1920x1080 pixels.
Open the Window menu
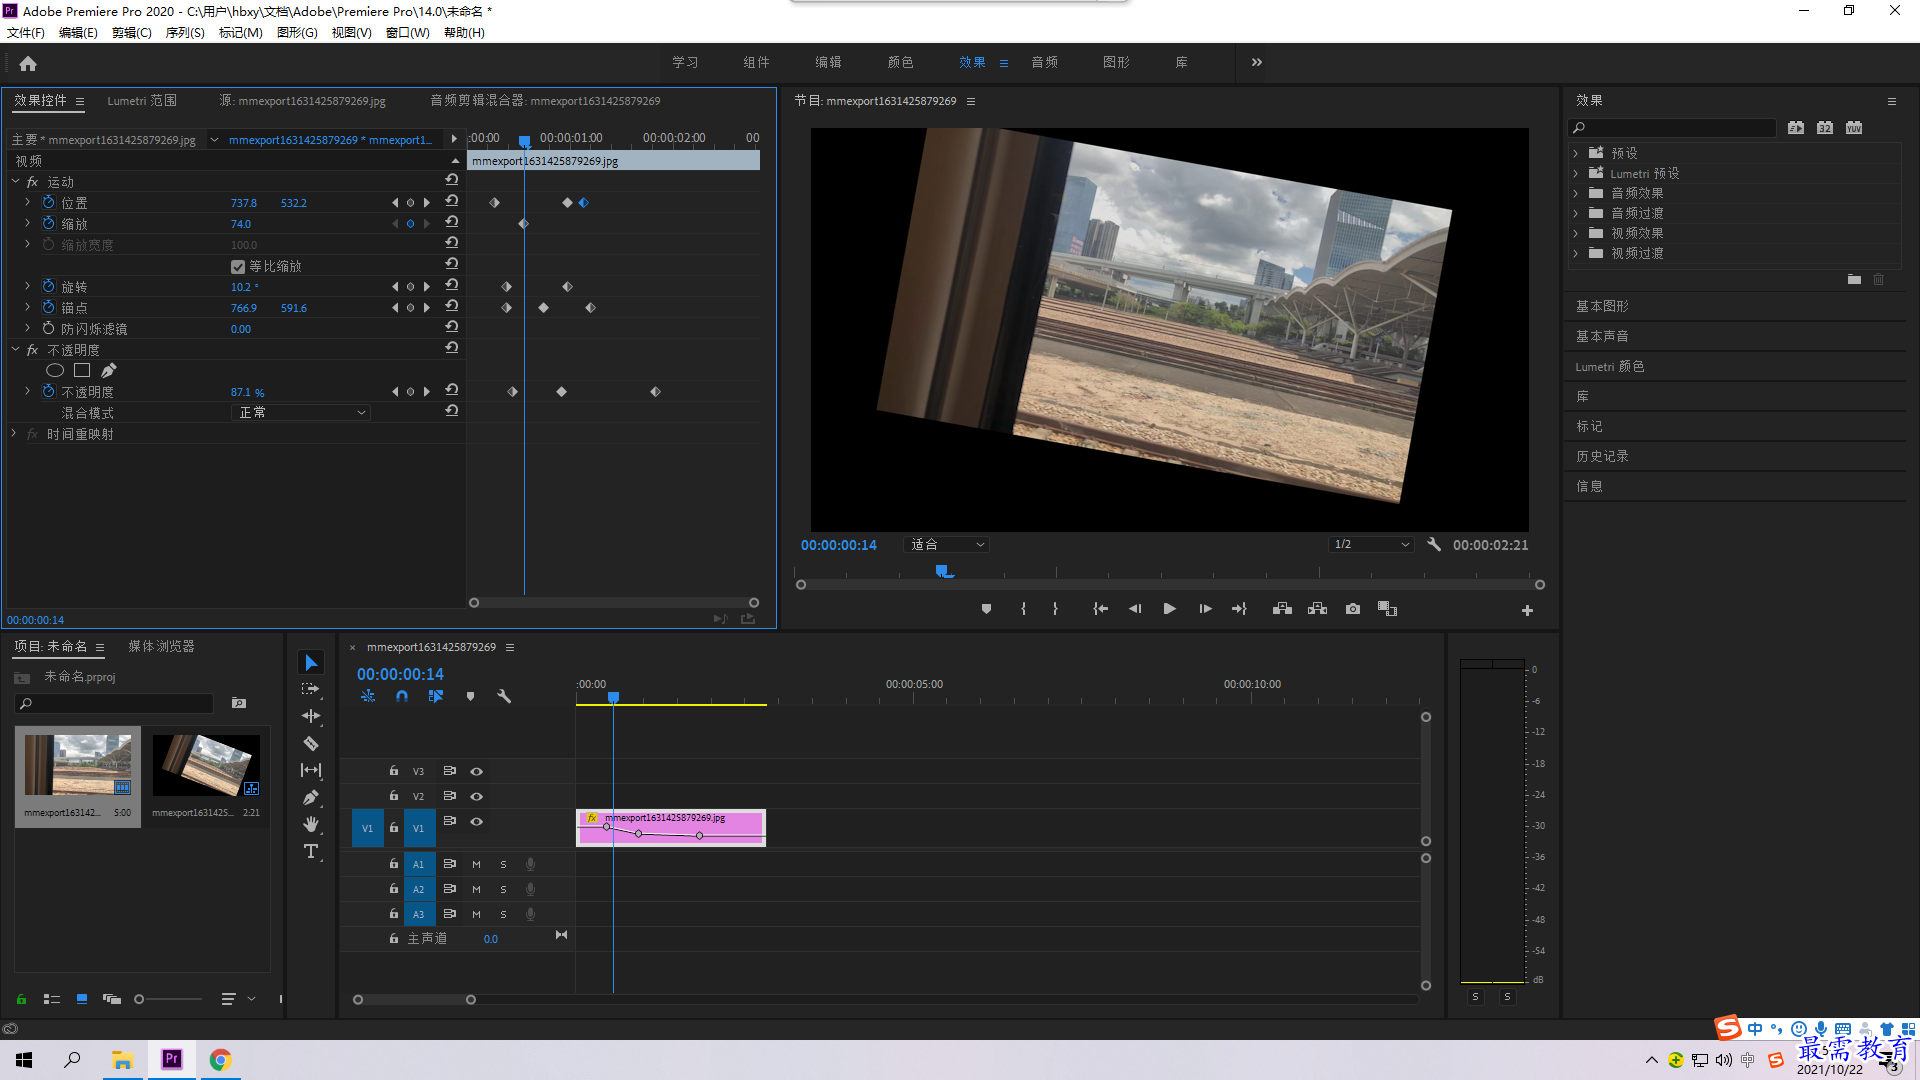pyautogui.click(x=408, y=32)
